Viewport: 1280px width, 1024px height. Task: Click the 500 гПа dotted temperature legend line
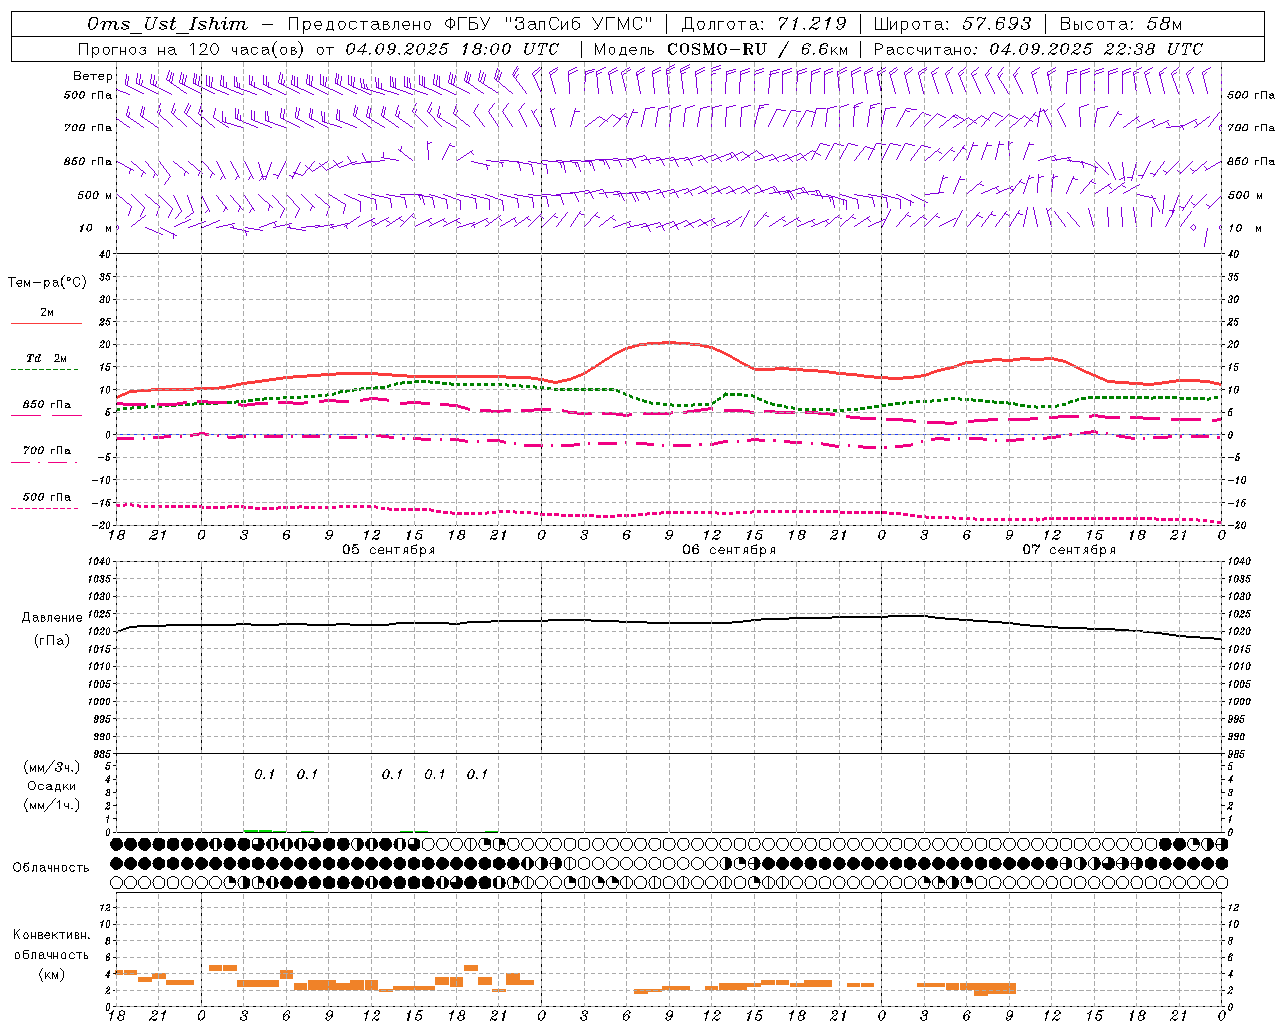(x=45, y=508)
